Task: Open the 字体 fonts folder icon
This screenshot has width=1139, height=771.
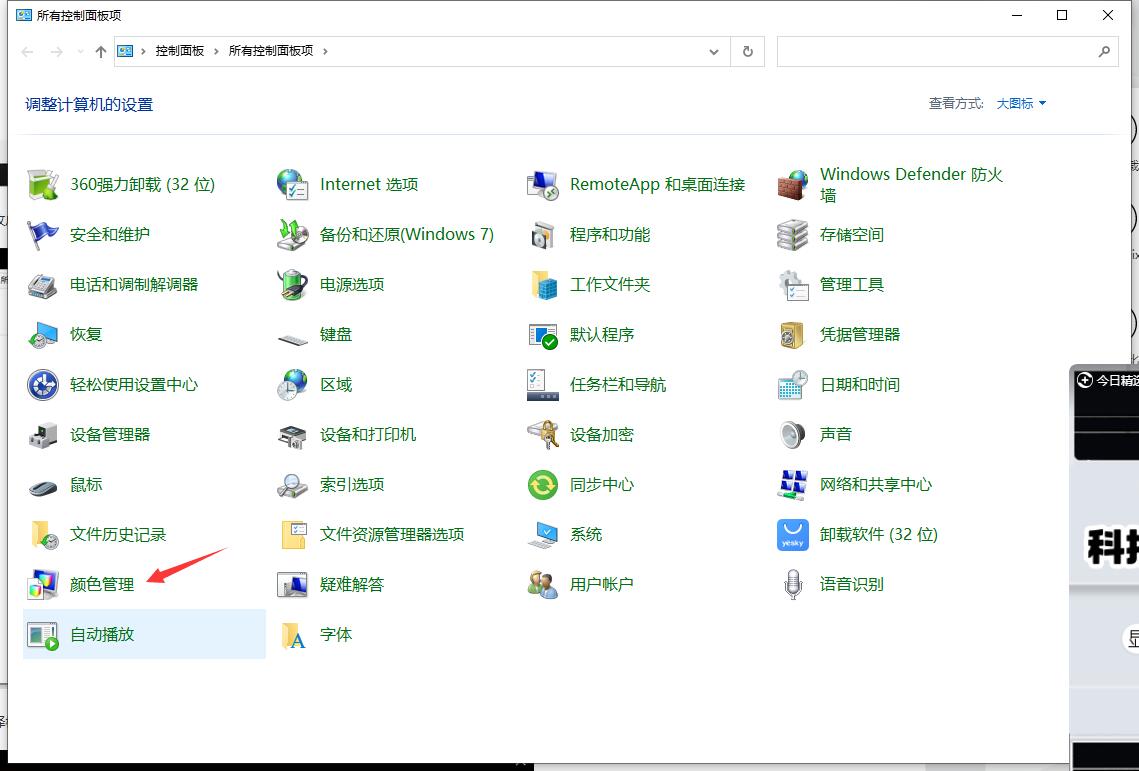Action: (x=293, y=635)
